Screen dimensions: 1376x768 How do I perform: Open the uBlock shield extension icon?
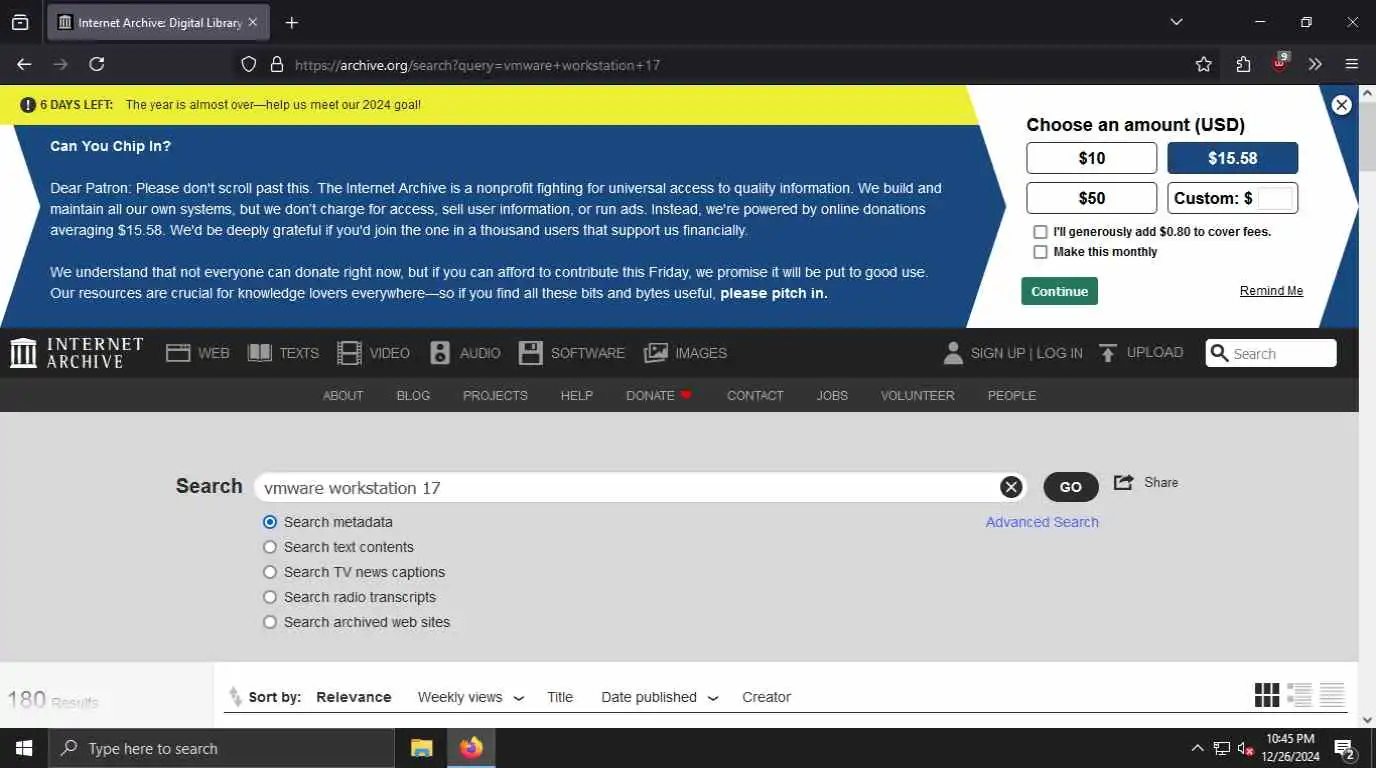1280,64
